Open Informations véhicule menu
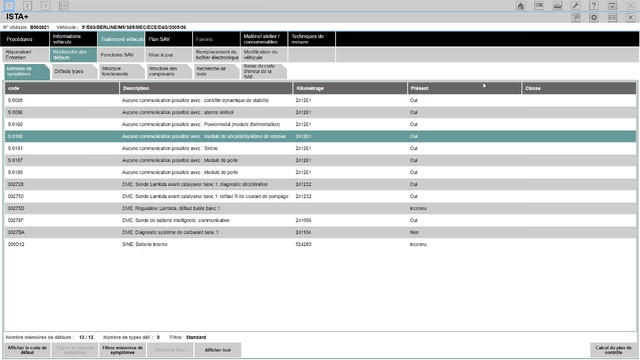 [73, 39]
